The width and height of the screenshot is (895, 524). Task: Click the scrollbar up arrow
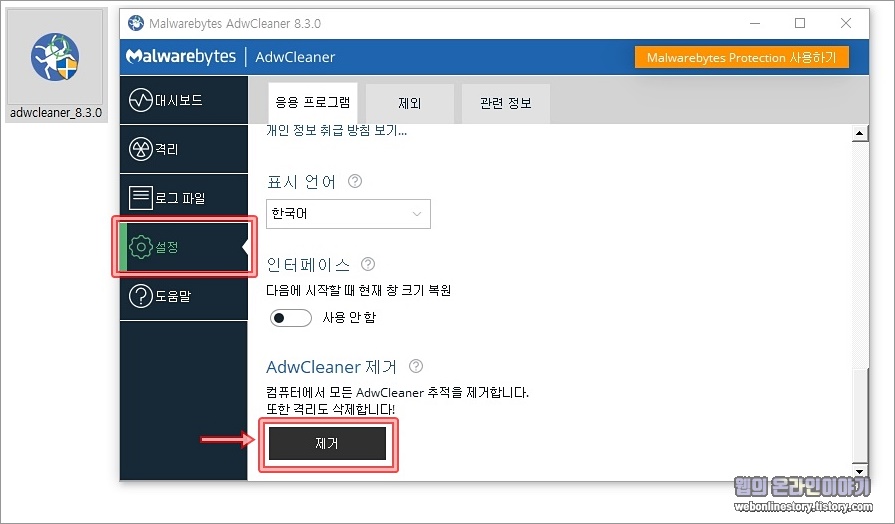pyautogui.click(x=860, y=134)
